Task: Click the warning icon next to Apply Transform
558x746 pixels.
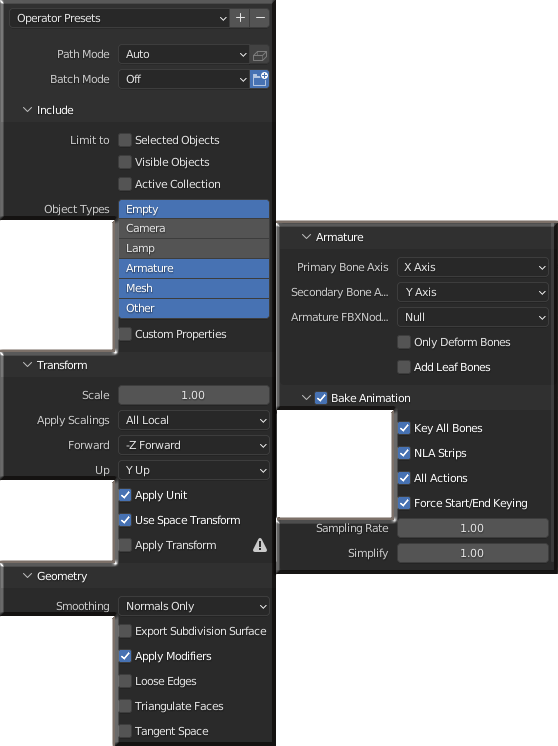Action: pos(260,545)
